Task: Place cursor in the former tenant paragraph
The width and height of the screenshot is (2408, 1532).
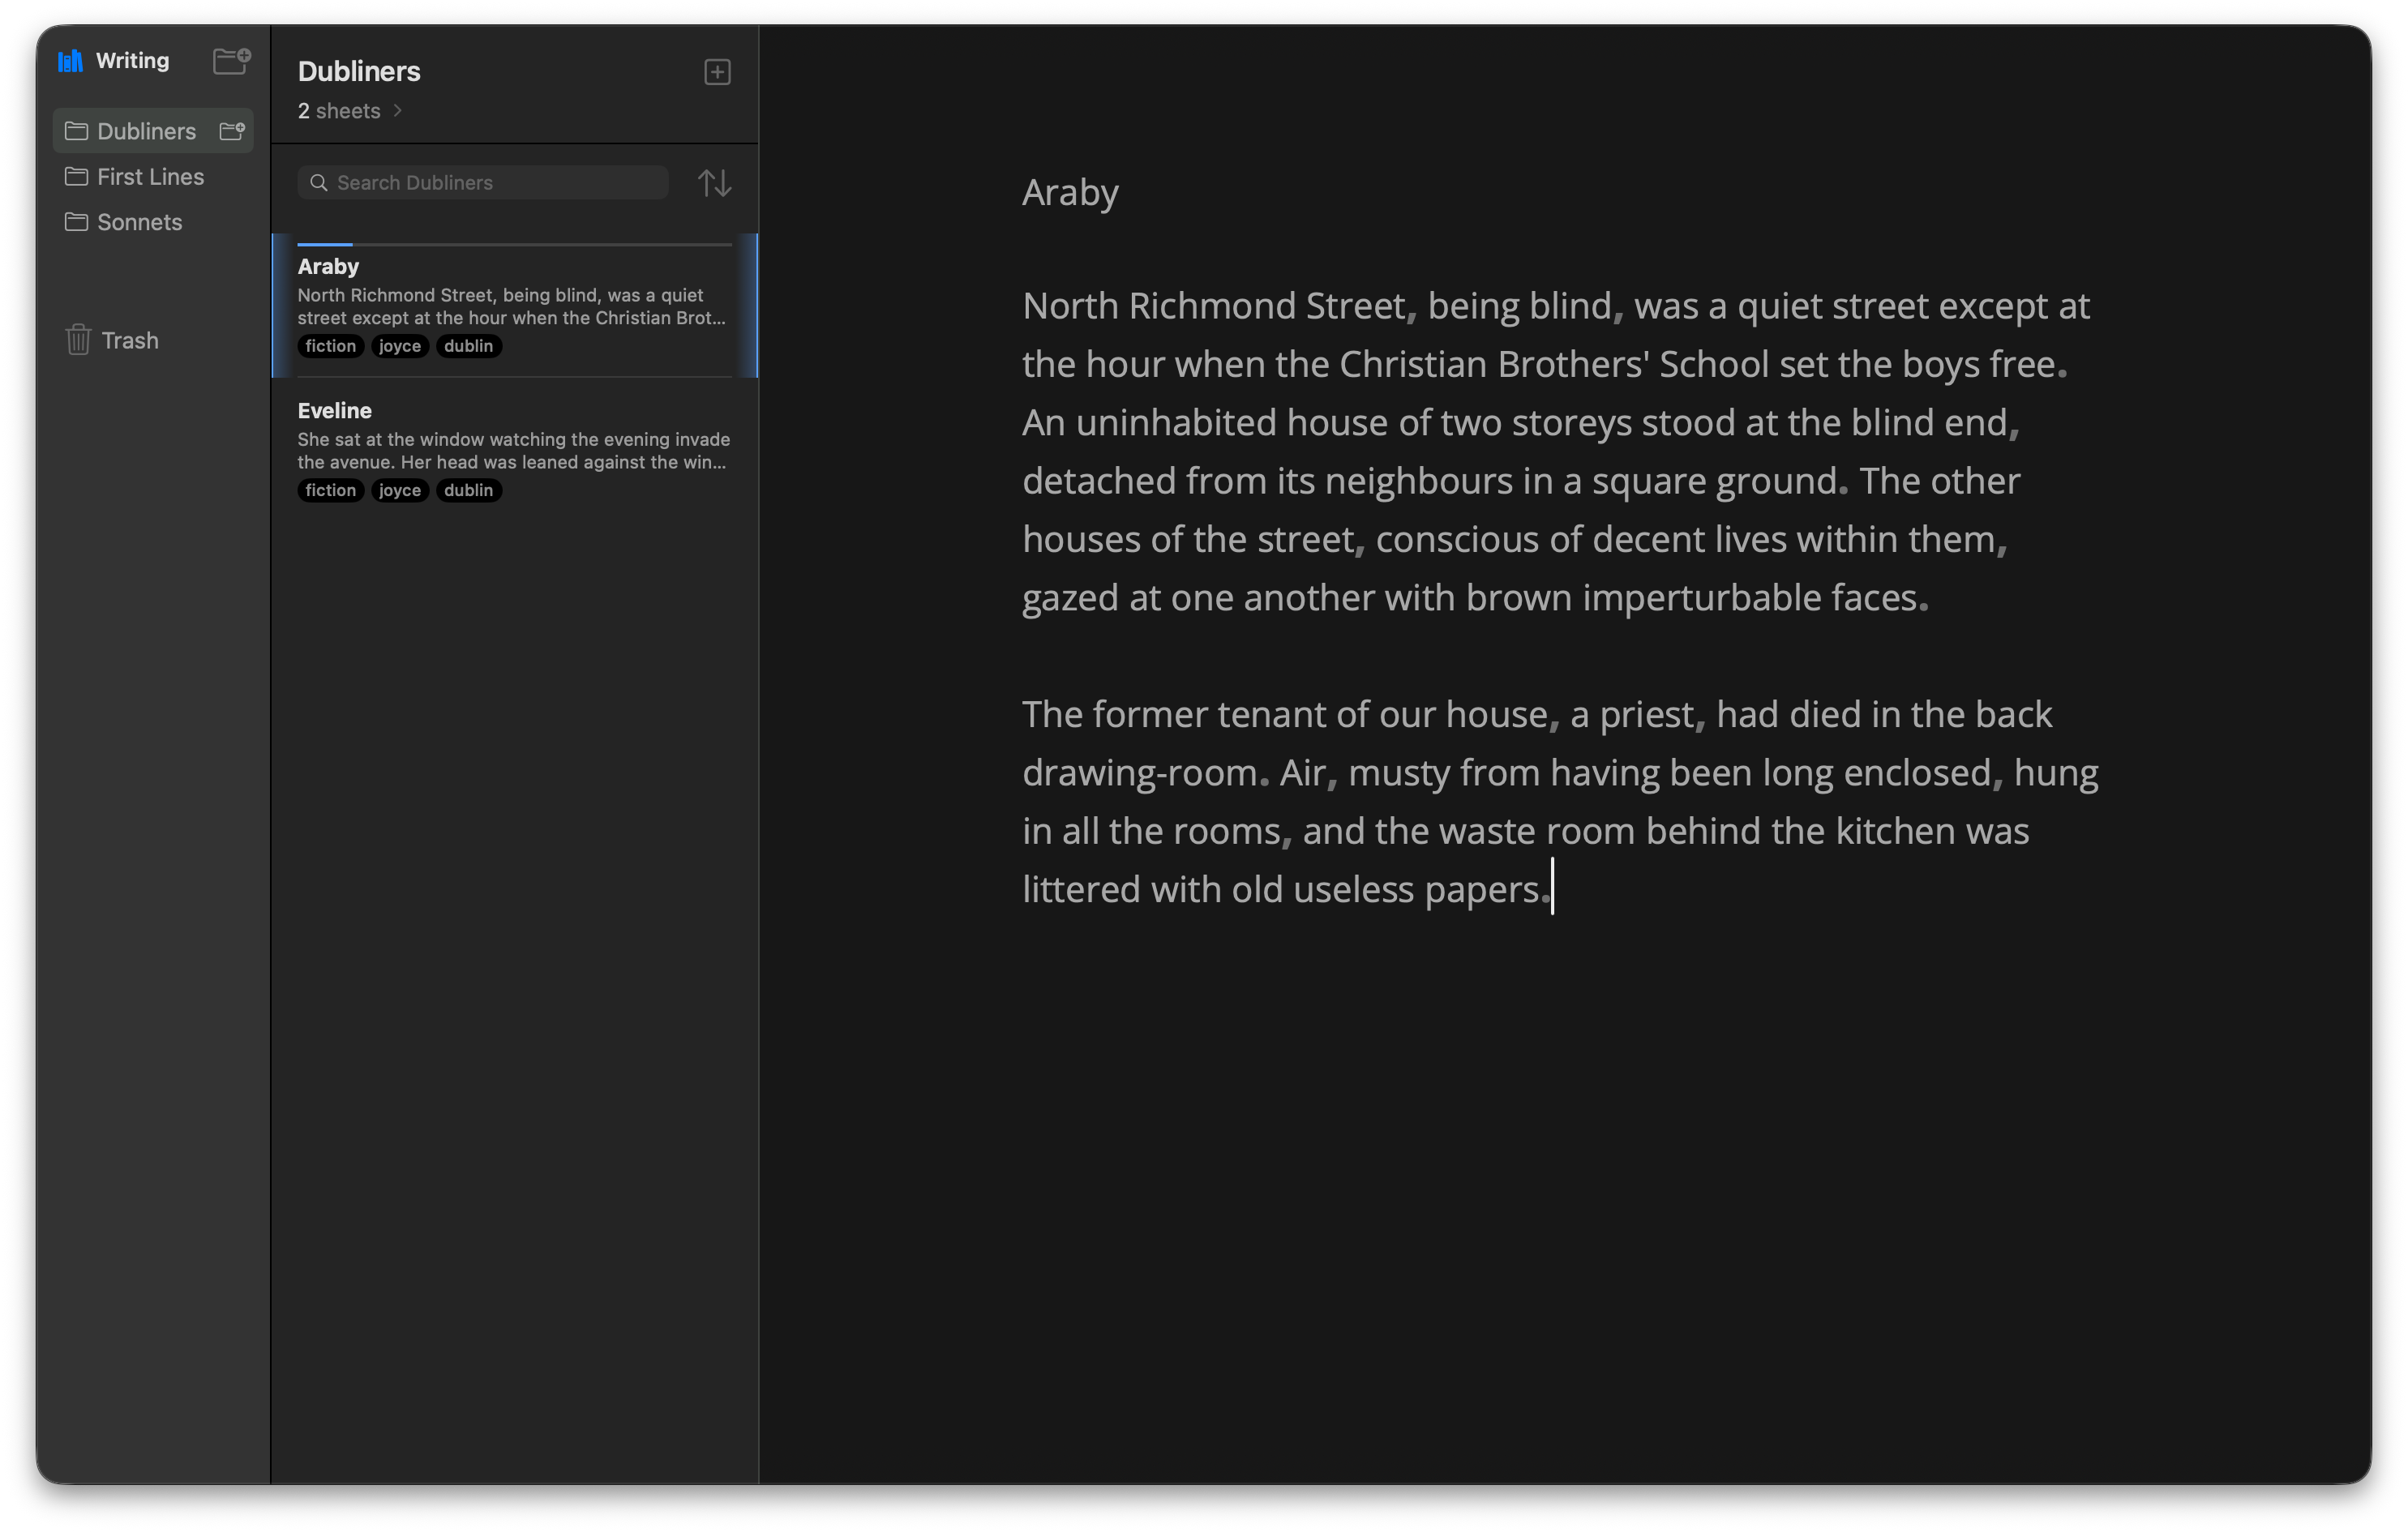Action: click(1559, 801)
